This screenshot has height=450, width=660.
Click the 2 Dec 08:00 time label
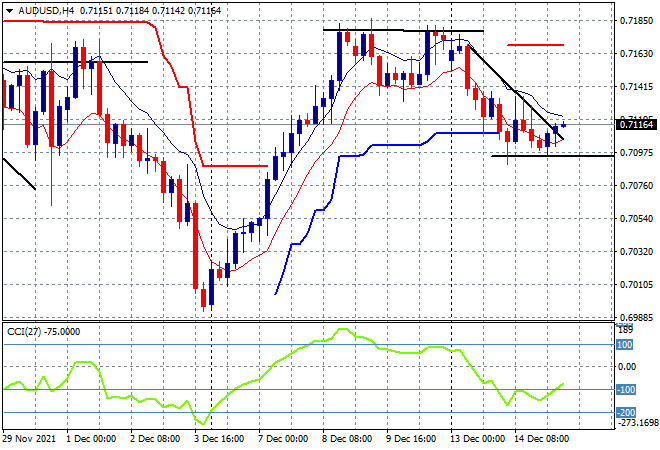coord(154,439)
